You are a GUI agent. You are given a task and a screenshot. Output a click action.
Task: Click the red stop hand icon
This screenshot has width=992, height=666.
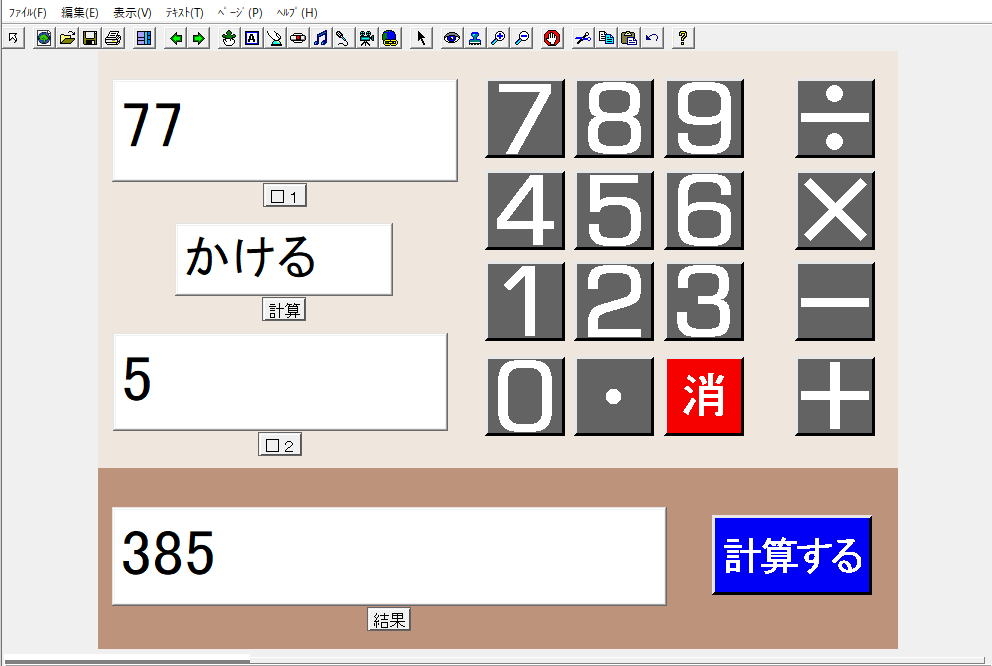pos(552,38)
